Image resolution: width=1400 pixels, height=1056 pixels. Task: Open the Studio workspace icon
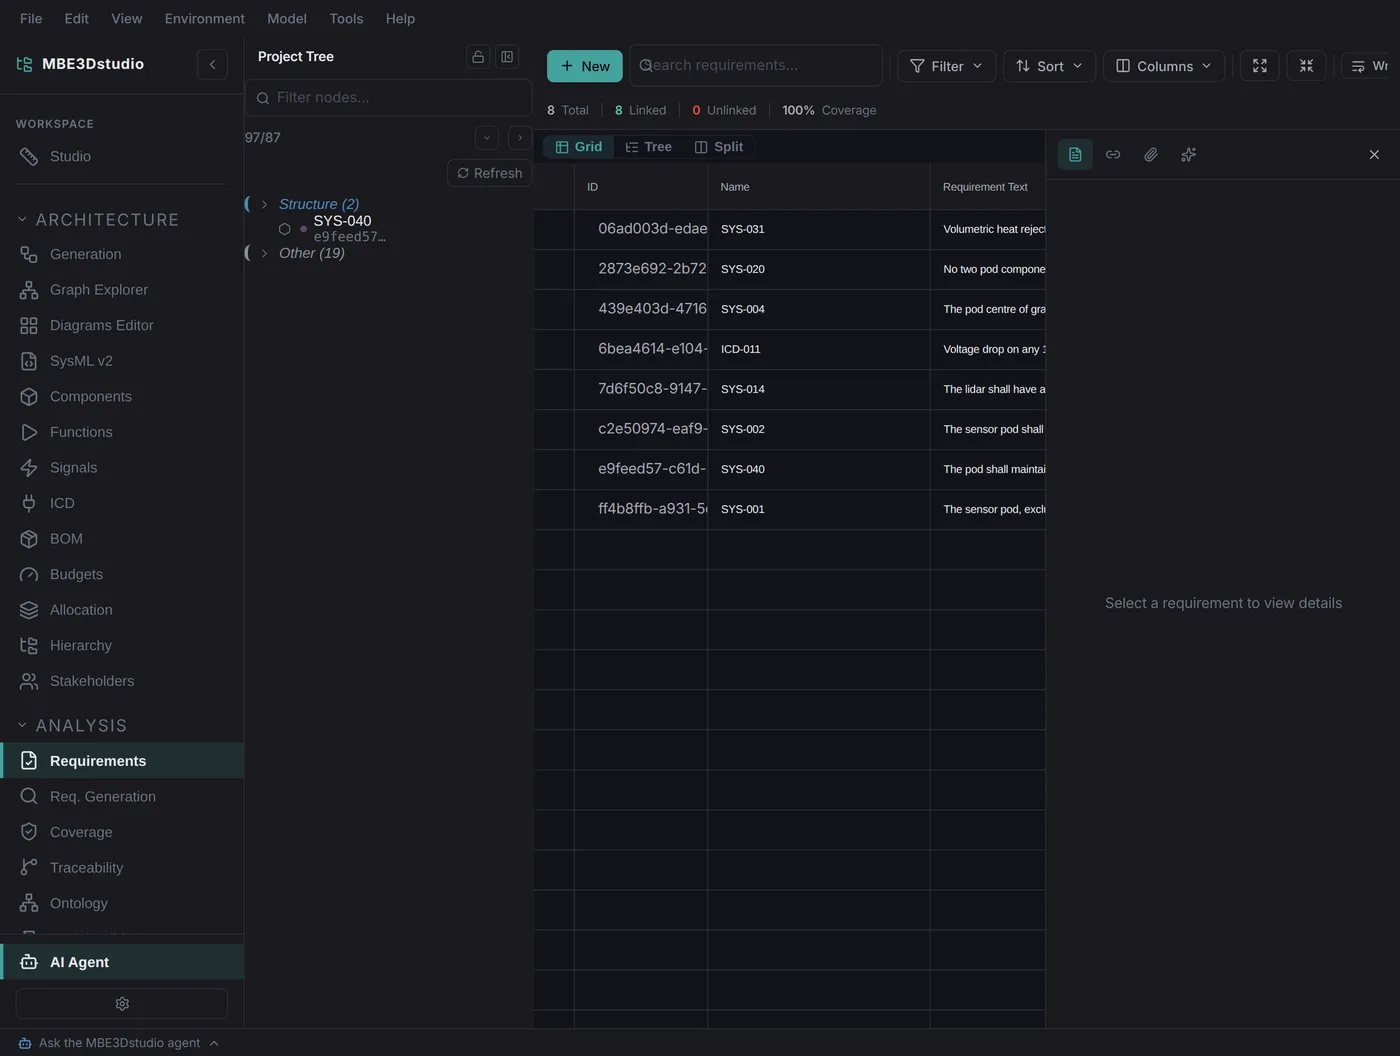[x=29, y=156]
